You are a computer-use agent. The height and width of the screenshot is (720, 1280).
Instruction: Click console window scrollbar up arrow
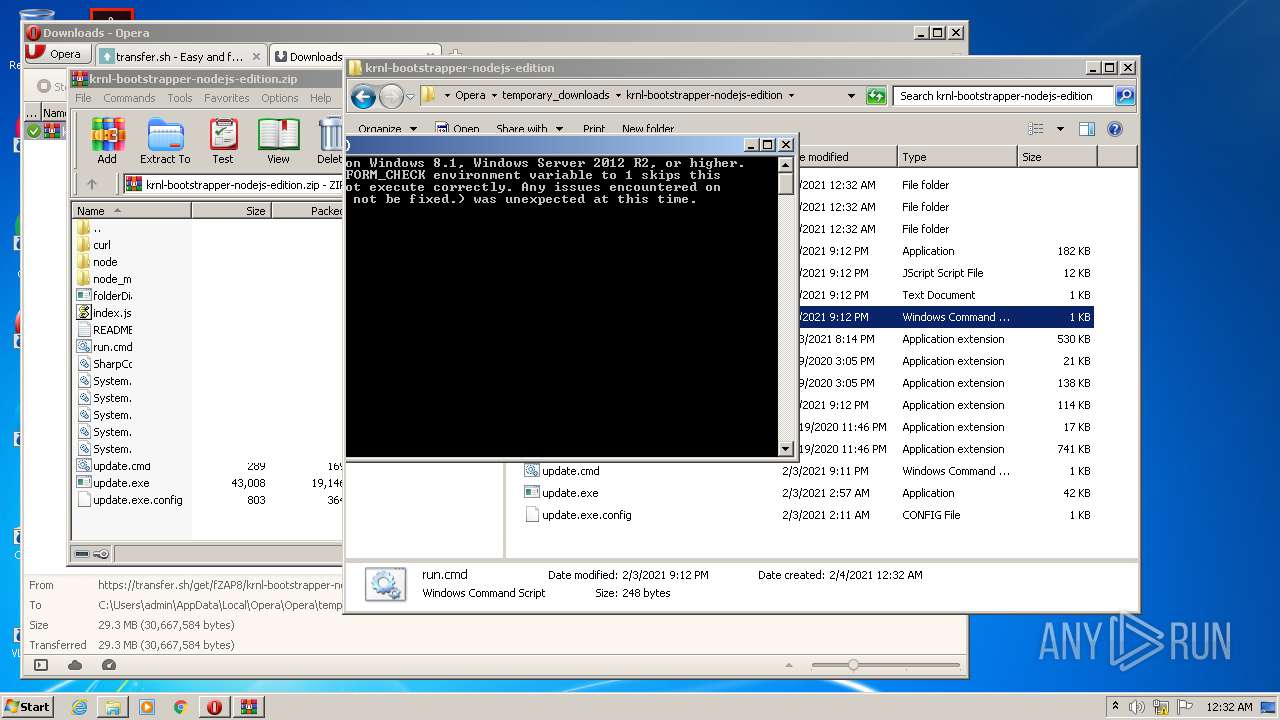786,164
